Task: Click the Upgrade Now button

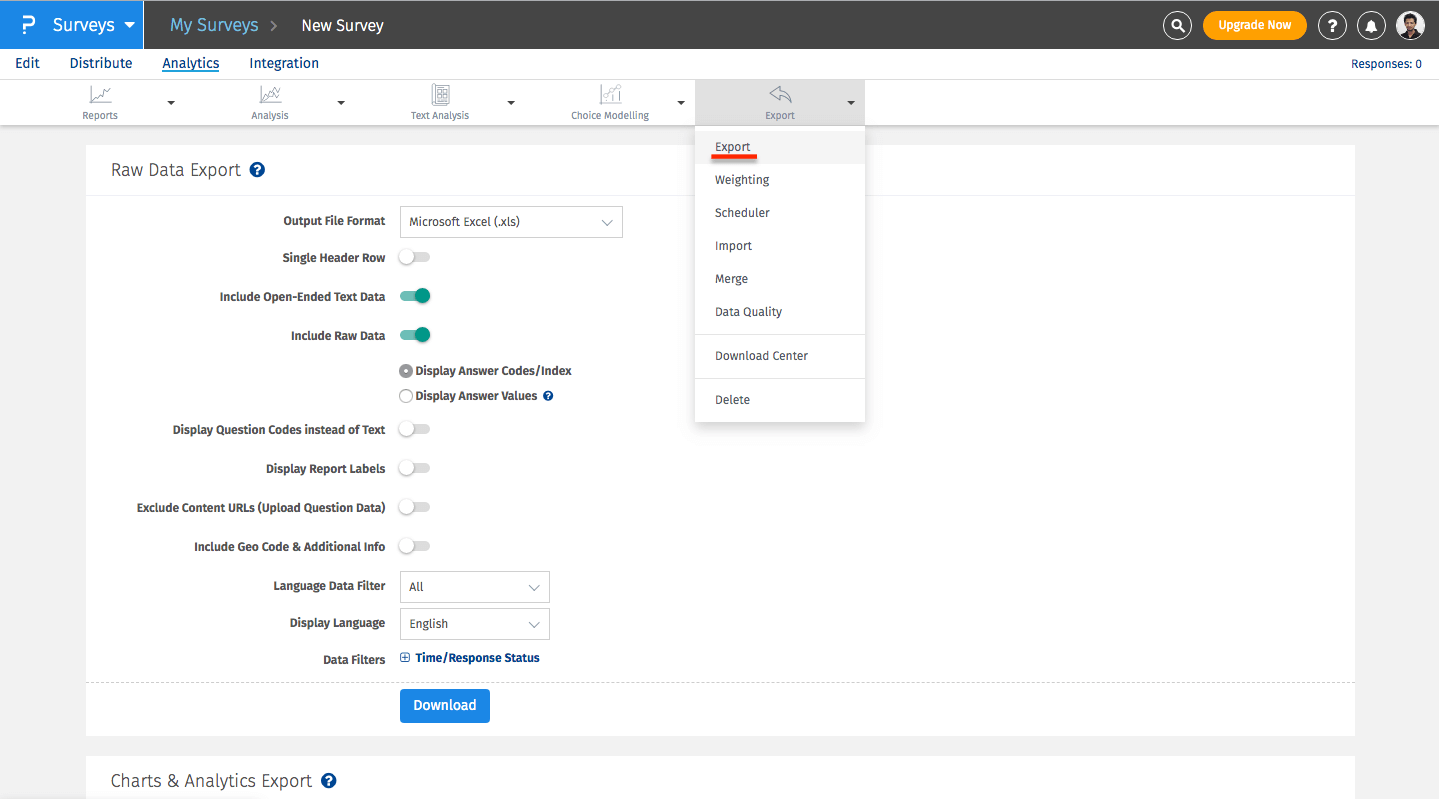Action: coord(1254,25)
